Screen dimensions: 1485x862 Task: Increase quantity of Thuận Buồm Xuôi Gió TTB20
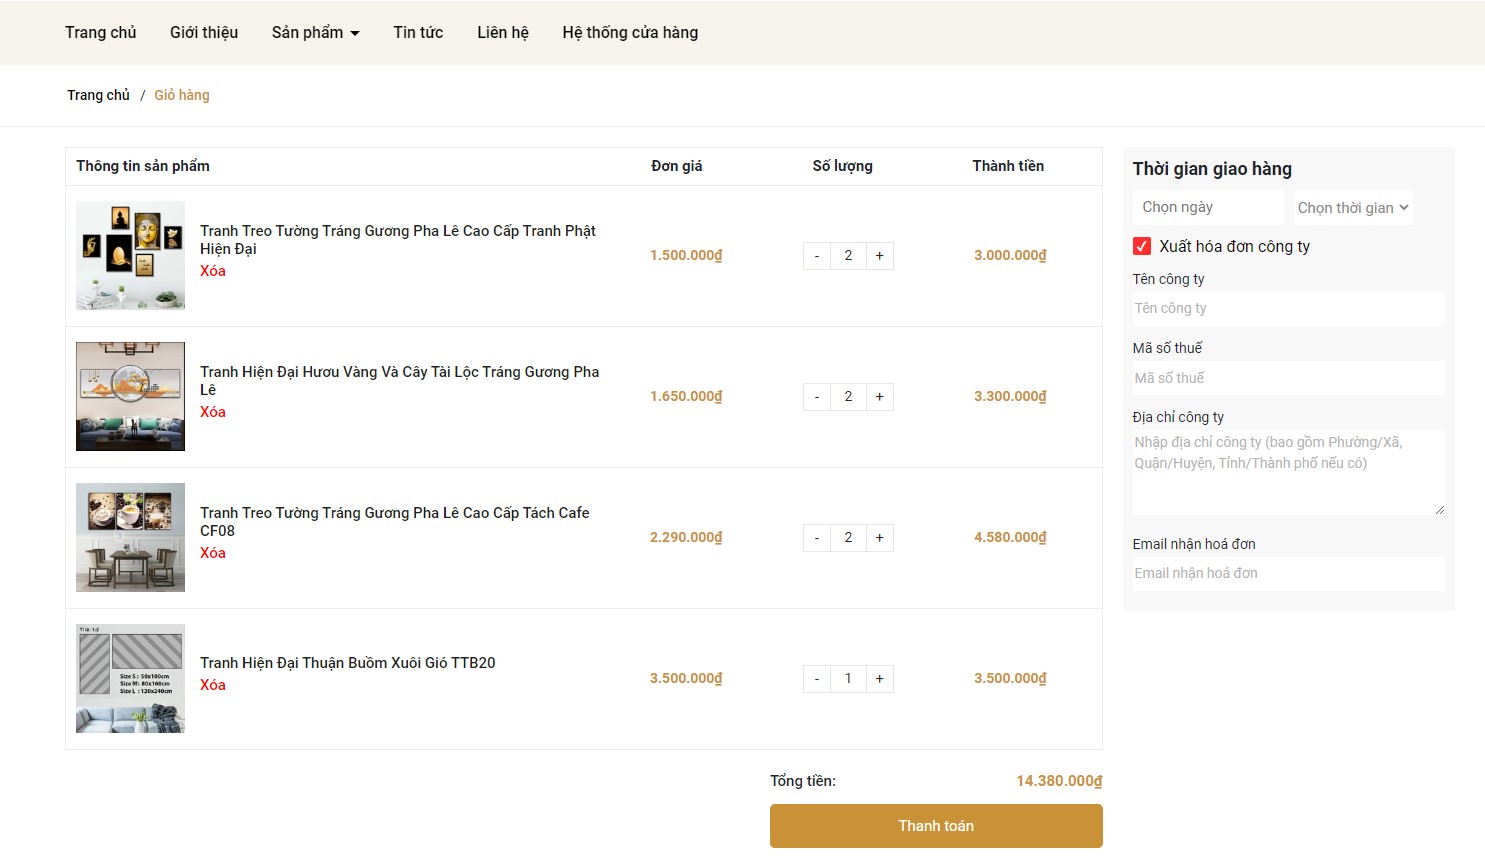click(879, 679)
